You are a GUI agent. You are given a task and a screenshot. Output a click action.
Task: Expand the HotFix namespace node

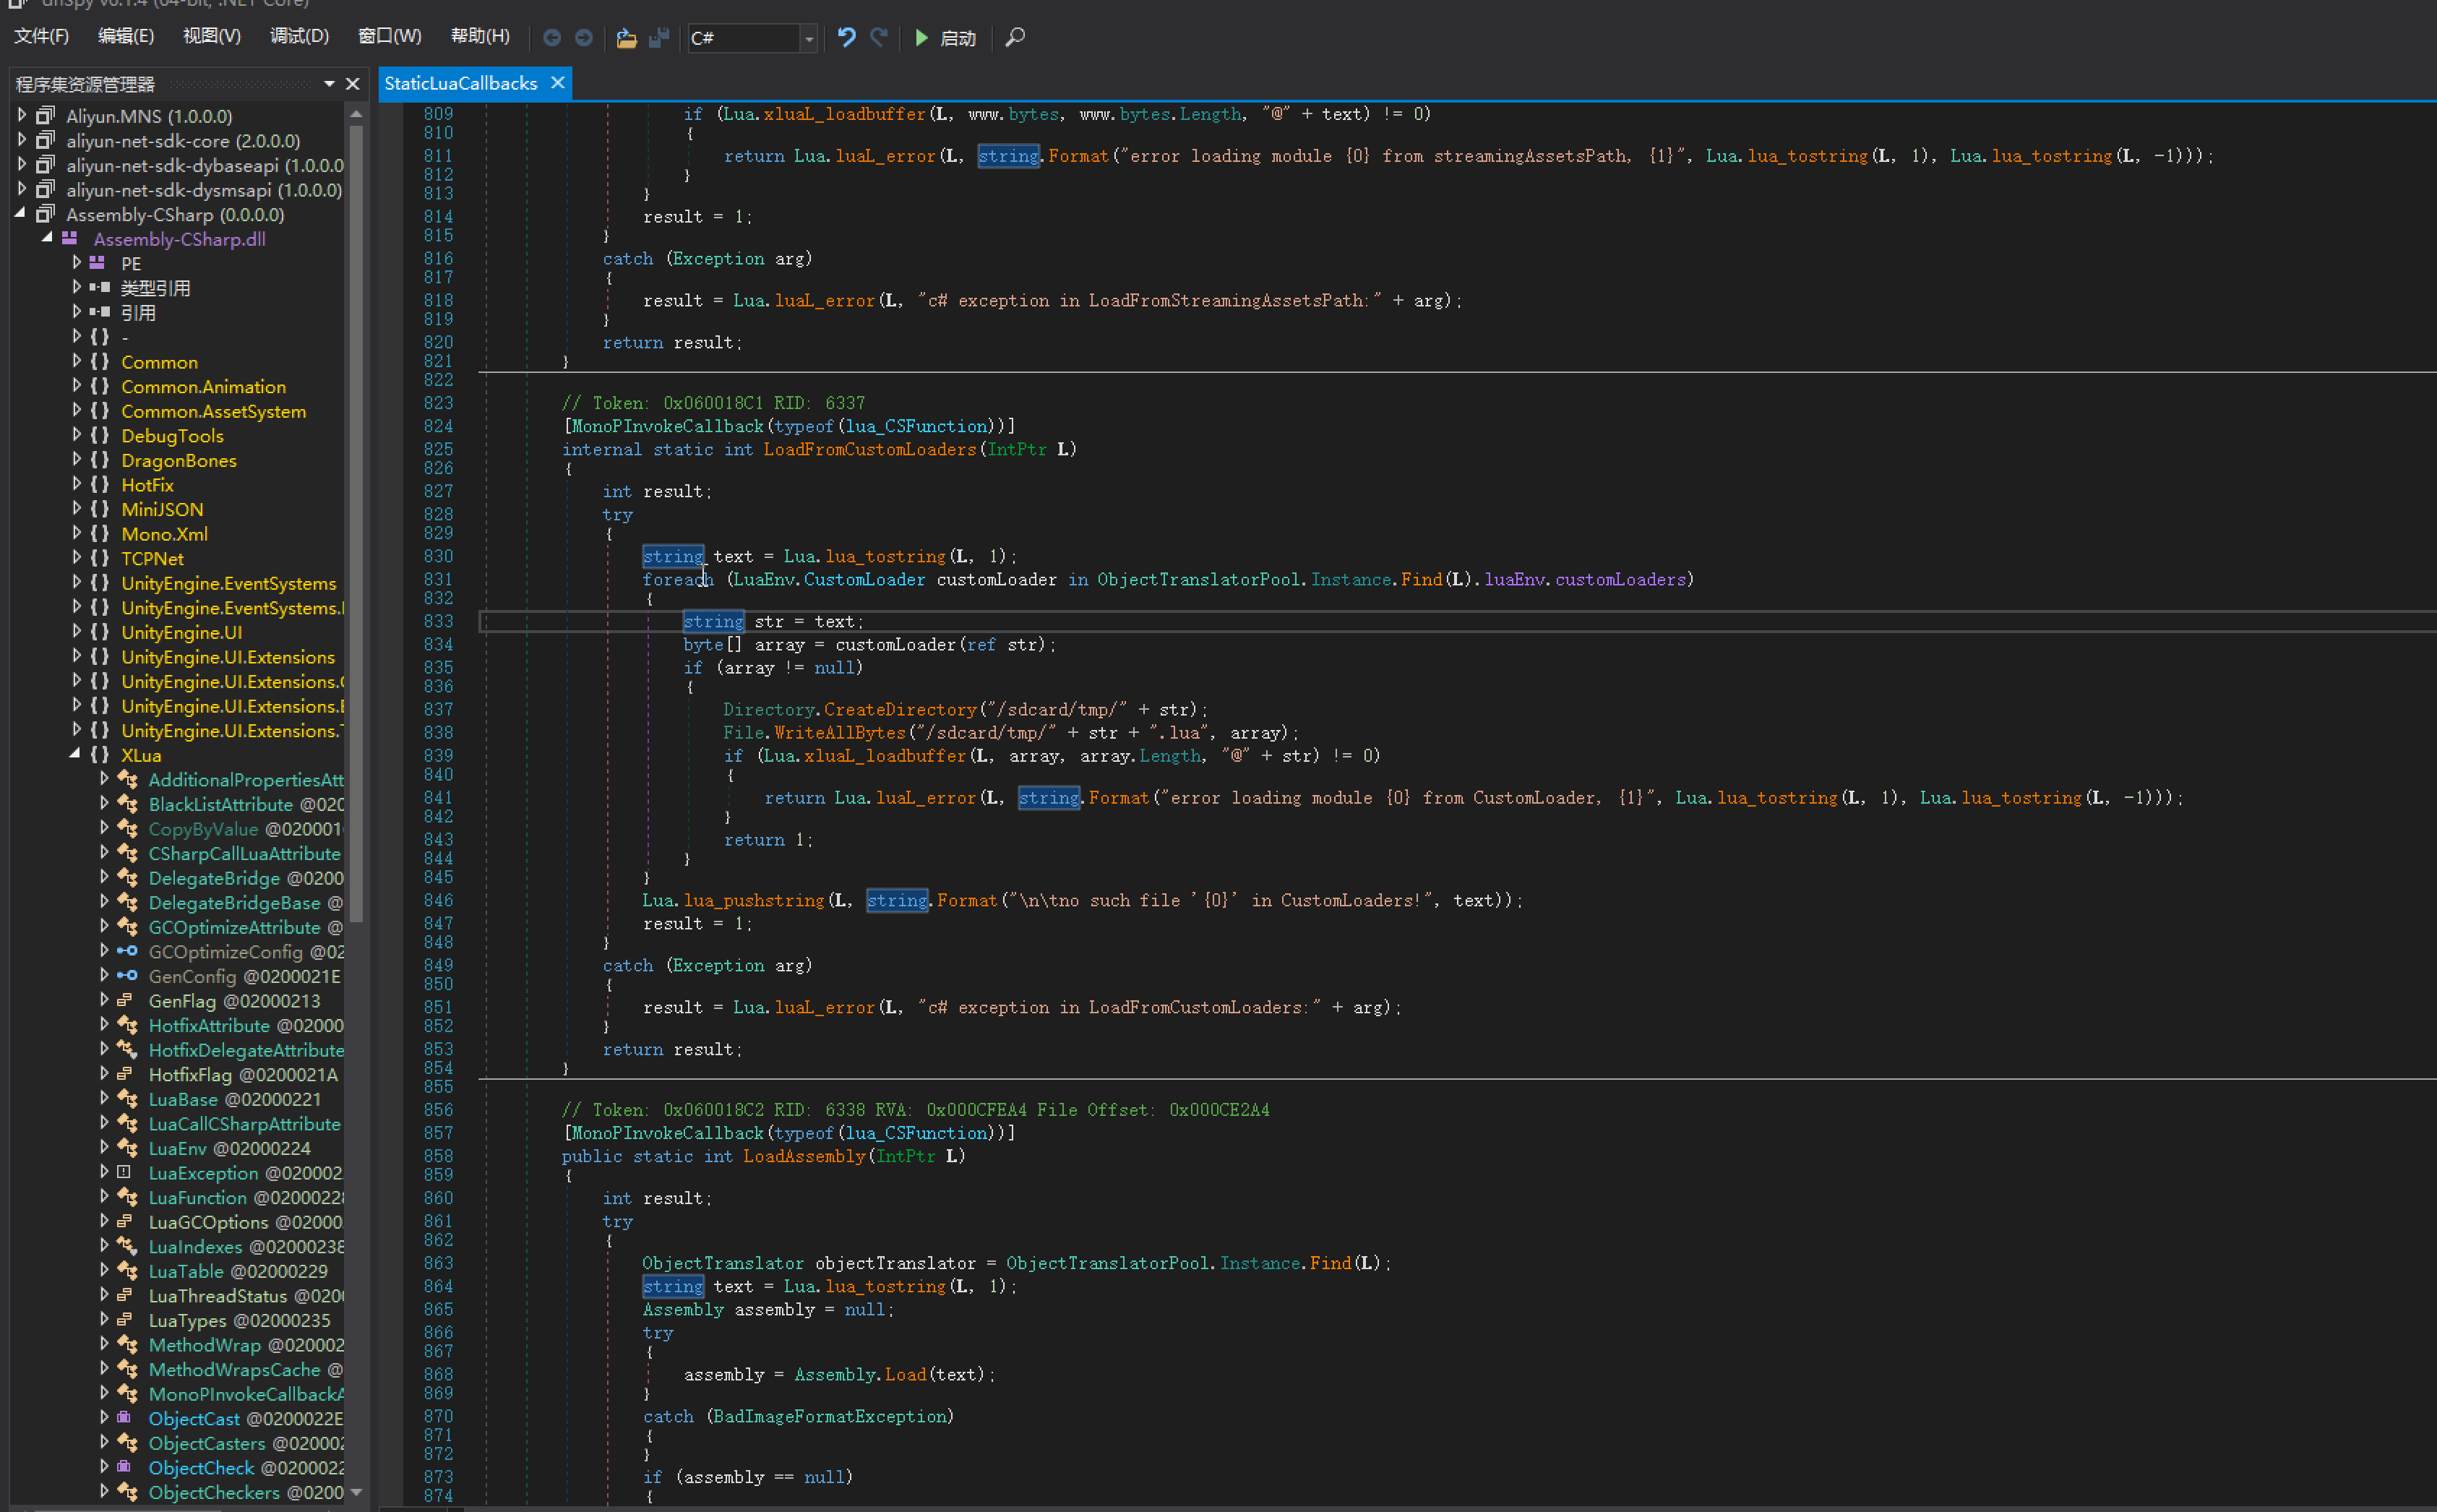coord(77,484)
